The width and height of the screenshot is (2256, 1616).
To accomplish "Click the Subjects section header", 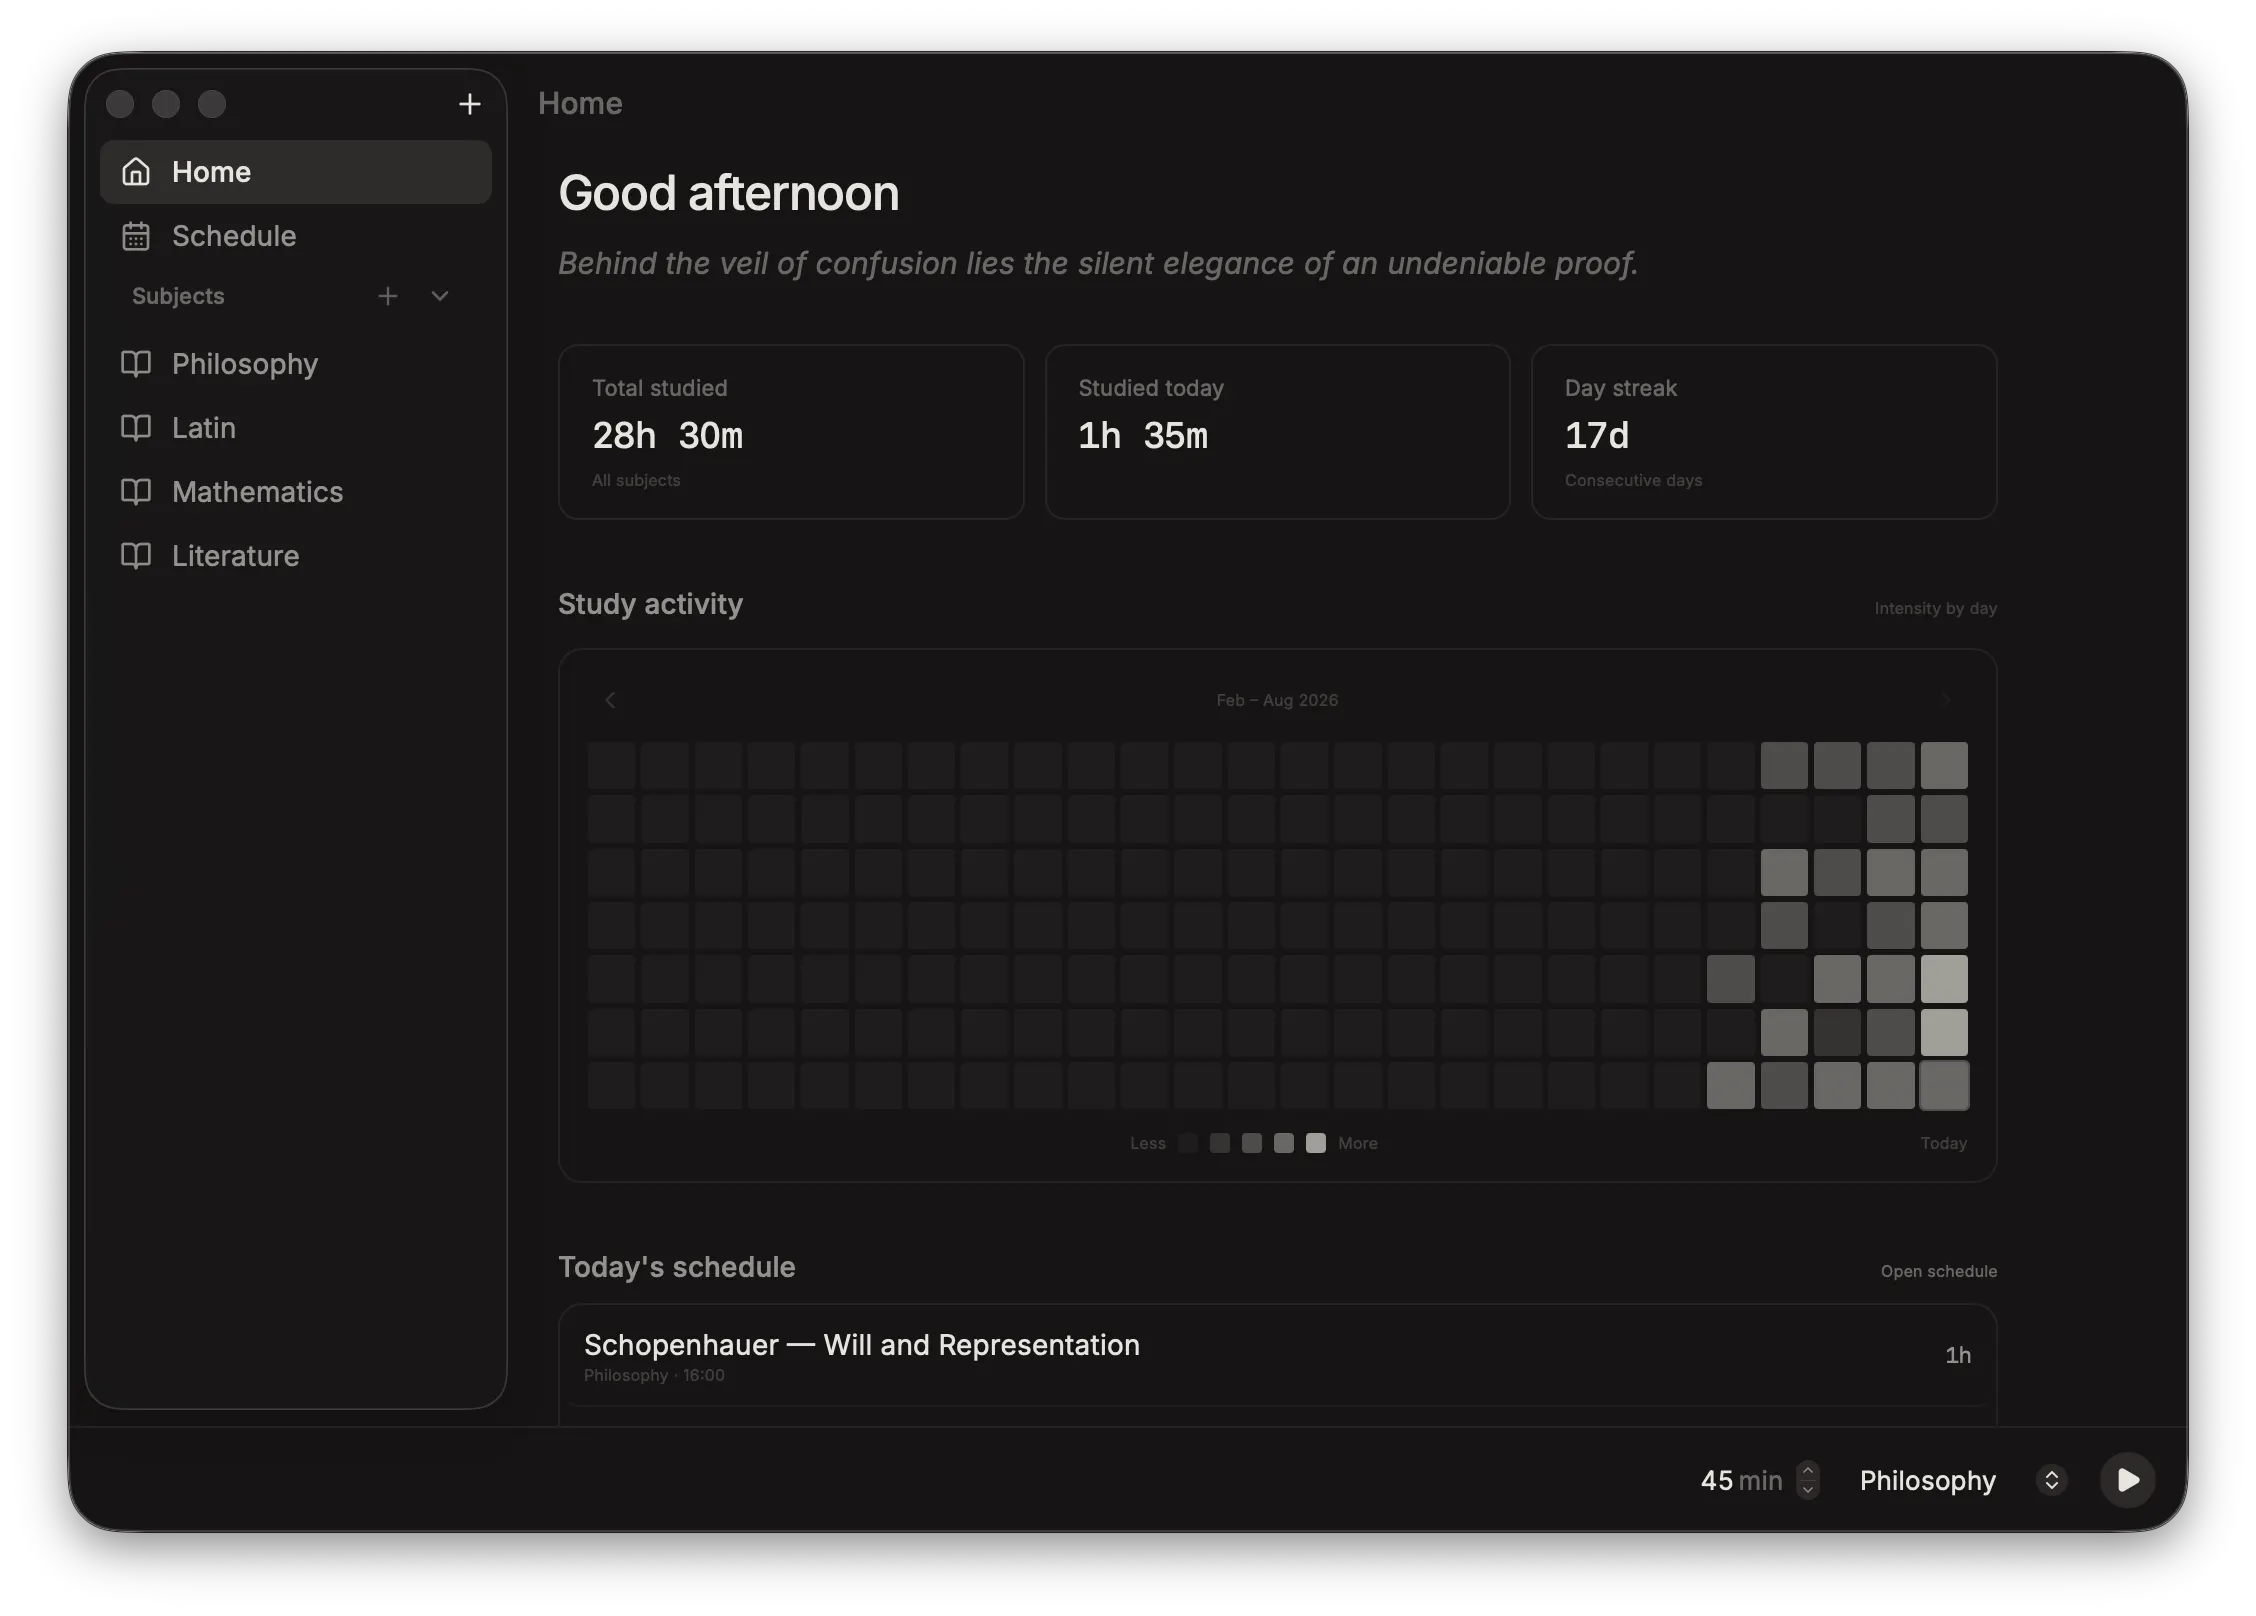I will click(178, 296).
